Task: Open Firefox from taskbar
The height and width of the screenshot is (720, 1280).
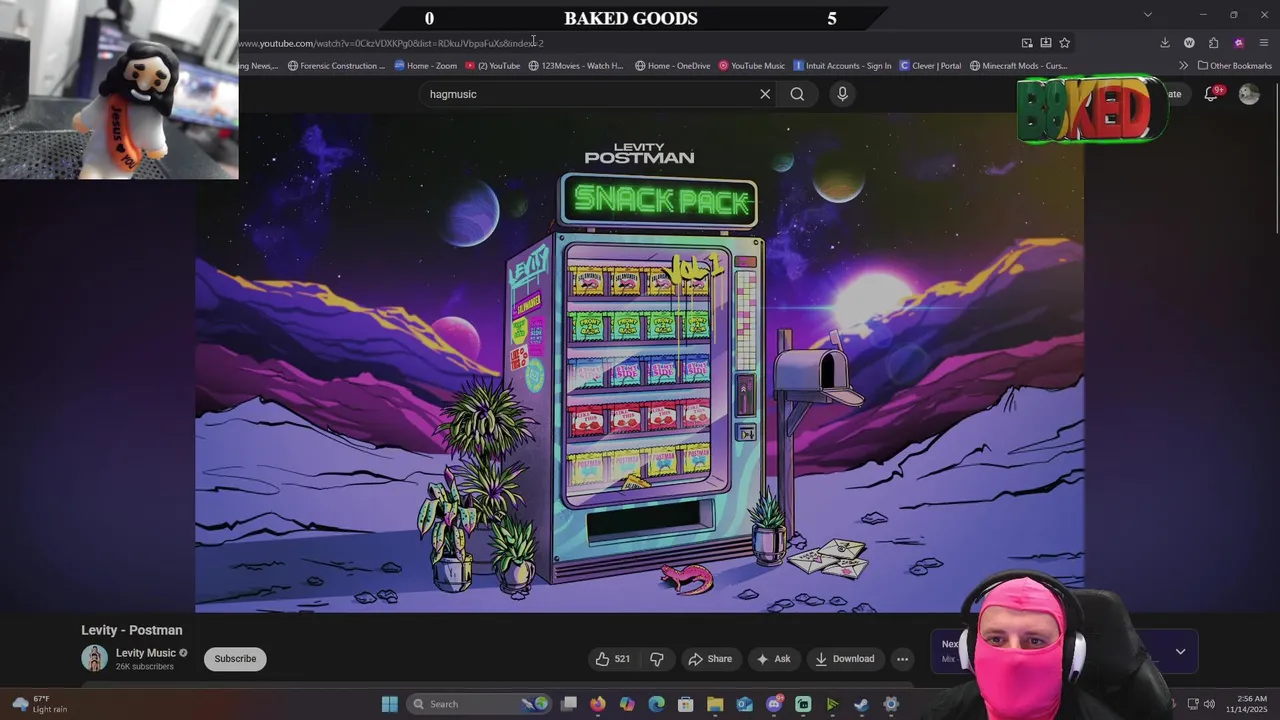Action: (598, 704)
